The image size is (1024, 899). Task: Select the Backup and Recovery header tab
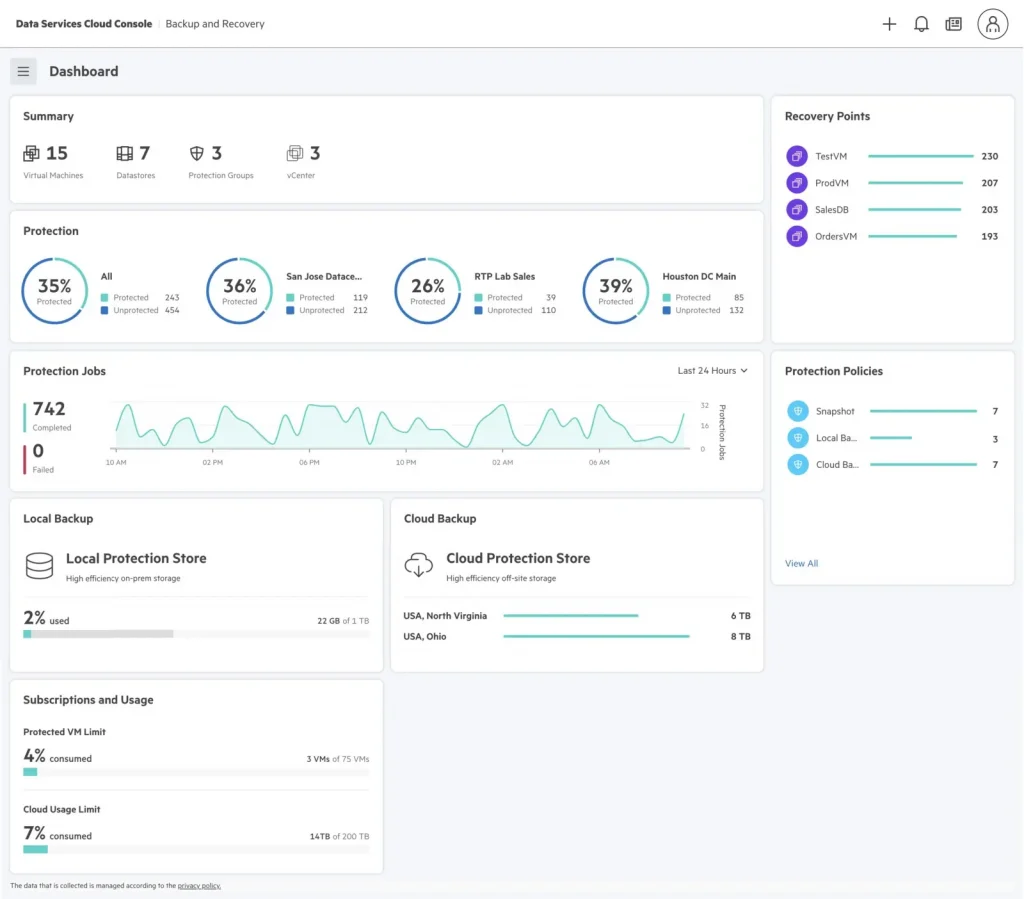point(215,24)
